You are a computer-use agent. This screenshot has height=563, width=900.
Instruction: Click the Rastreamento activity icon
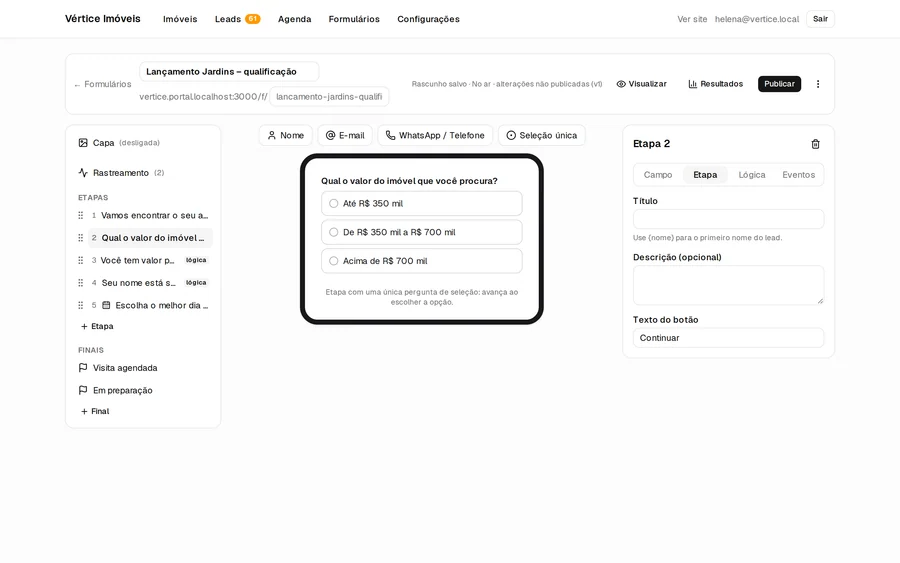tap(83, 173)
